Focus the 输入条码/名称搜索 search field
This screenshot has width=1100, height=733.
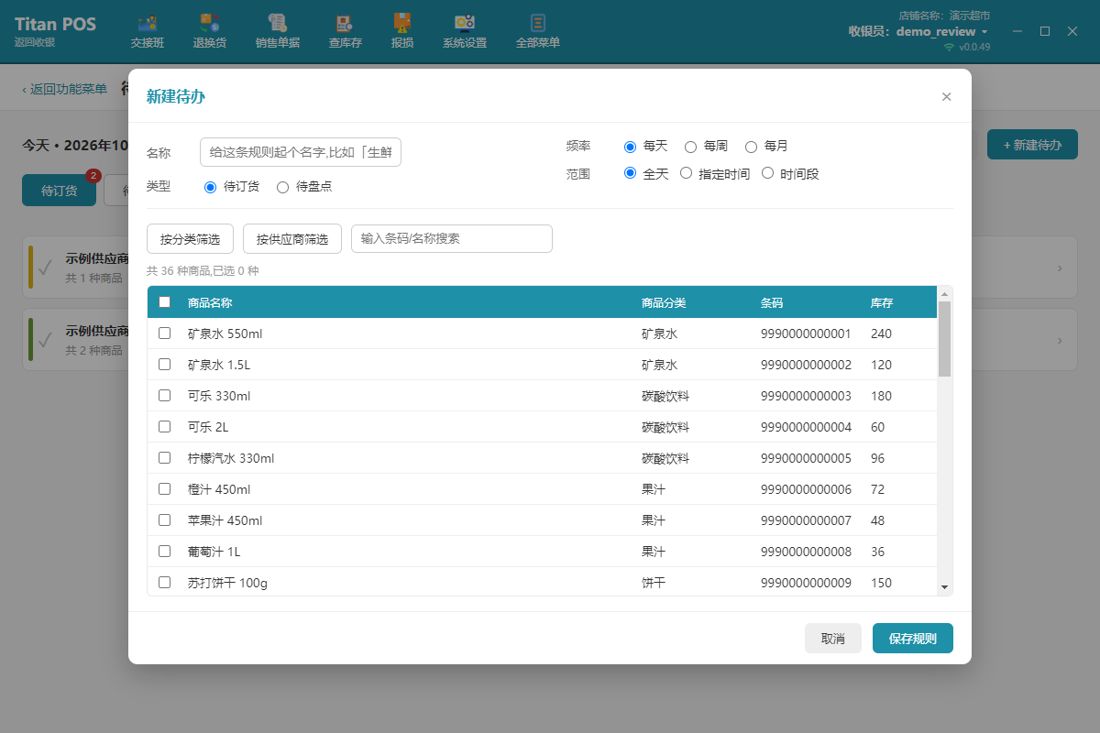[452, 238]
